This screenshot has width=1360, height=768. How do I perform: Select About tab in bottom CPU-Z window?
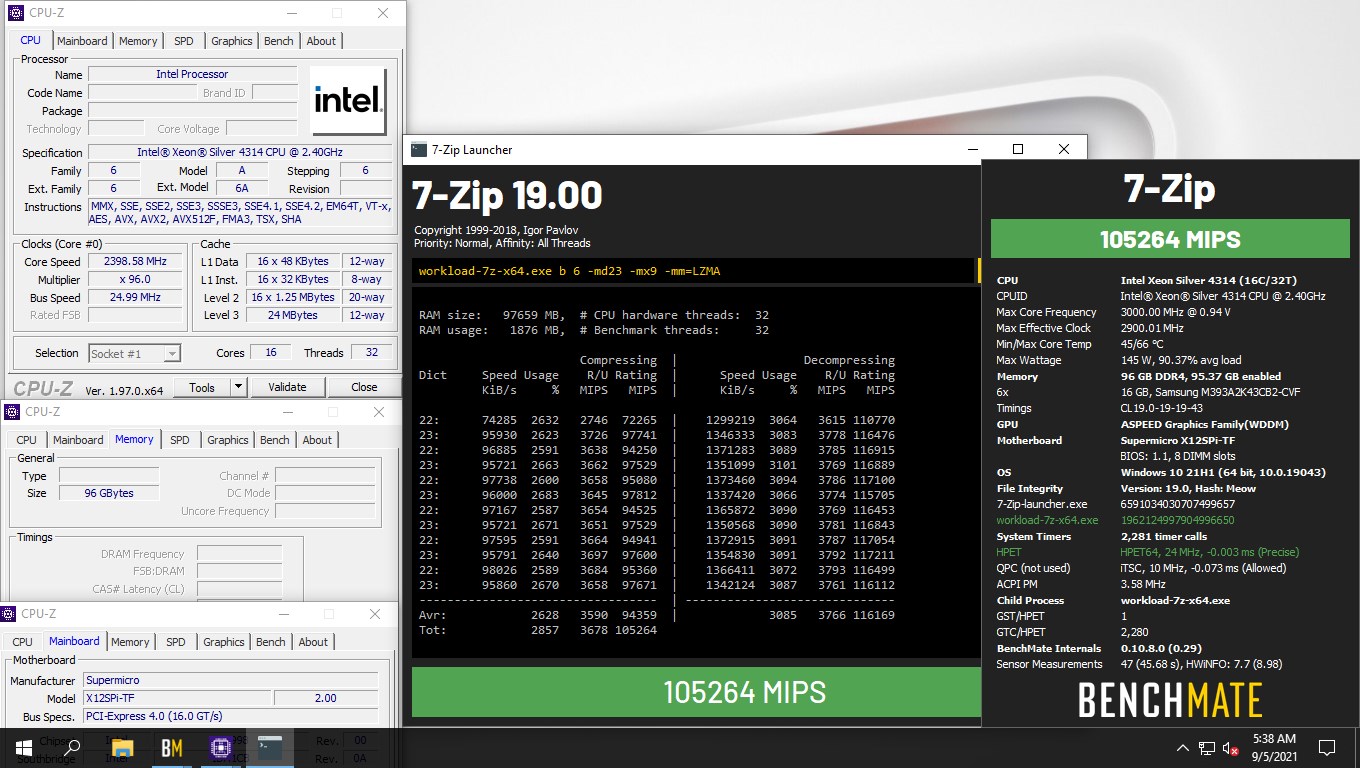click(313, 642)
